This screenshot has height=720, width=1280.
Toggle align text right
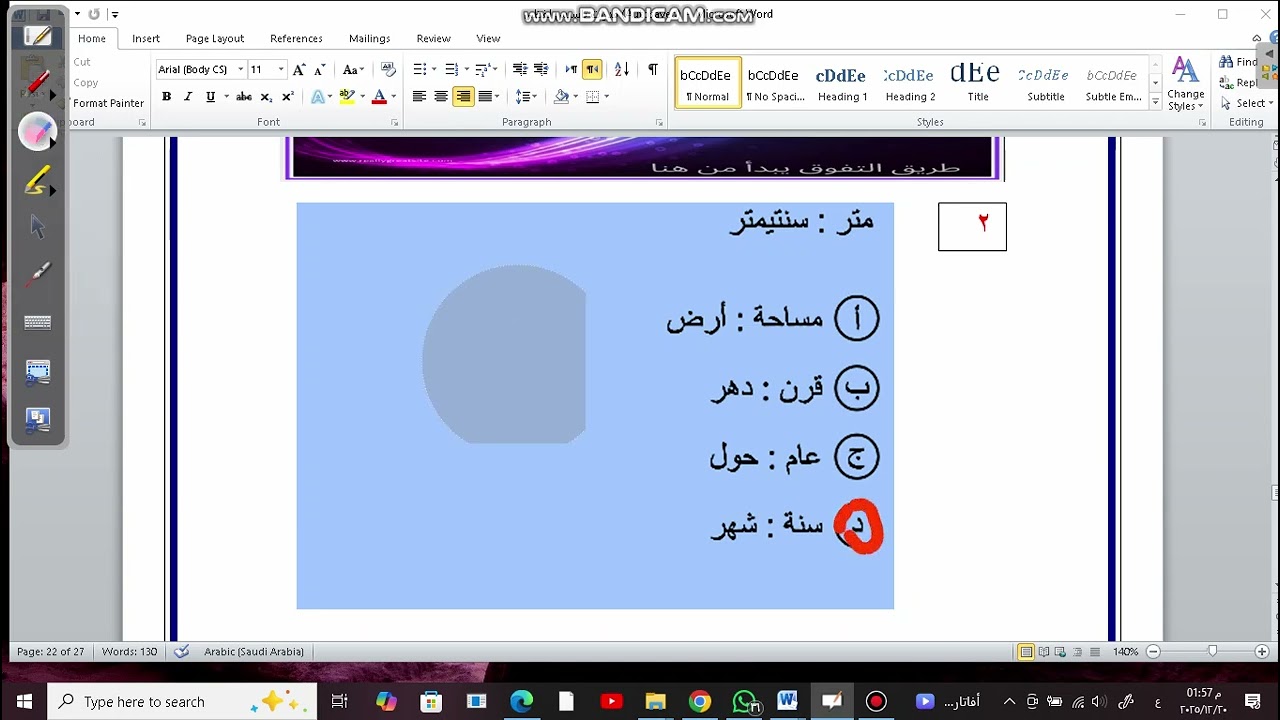click(463, 97)
